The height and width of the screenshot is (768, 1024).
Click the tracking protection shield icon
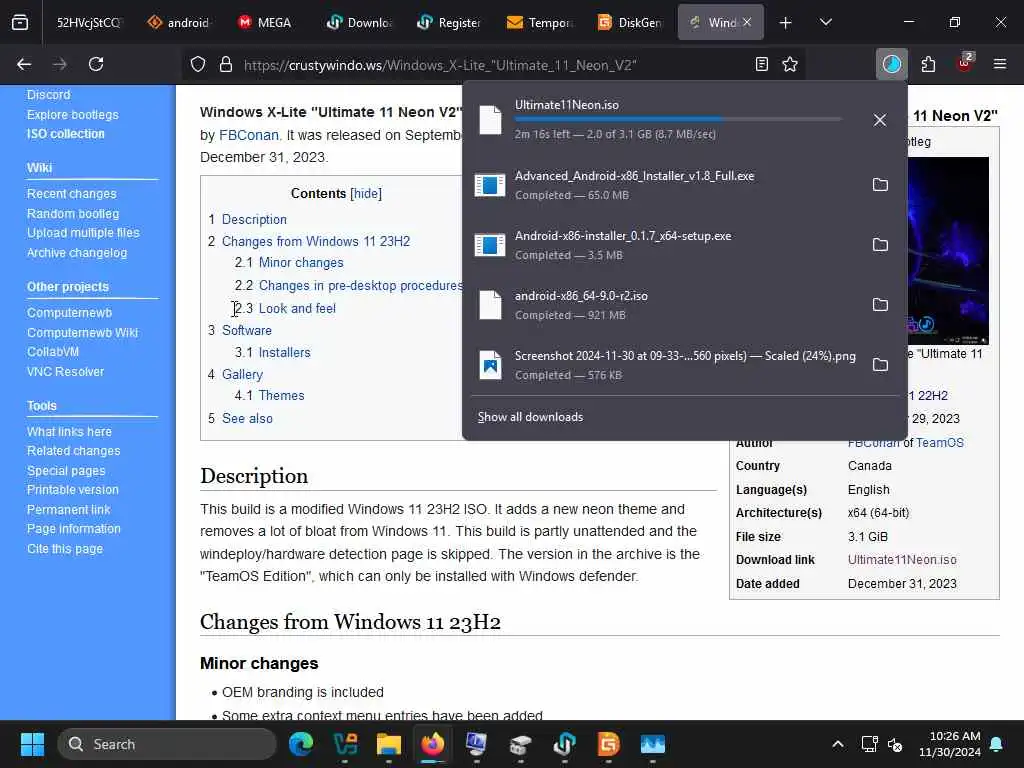click(198, 65)
